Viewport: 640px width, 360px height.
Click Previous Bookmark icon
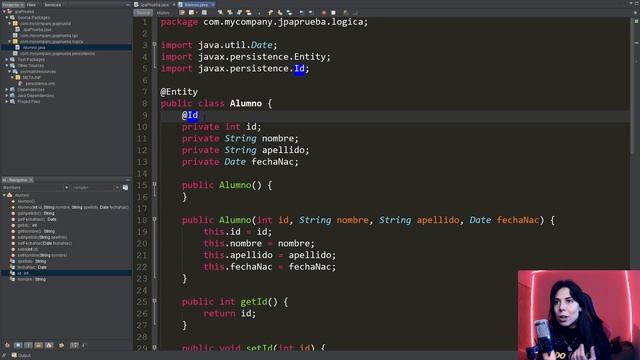click(270, 13)
